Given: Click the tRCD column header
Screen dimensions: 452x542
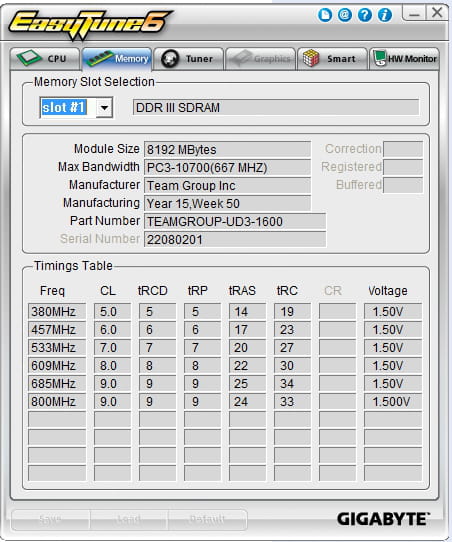Looking at the screenshot, I should coord(152,290).
